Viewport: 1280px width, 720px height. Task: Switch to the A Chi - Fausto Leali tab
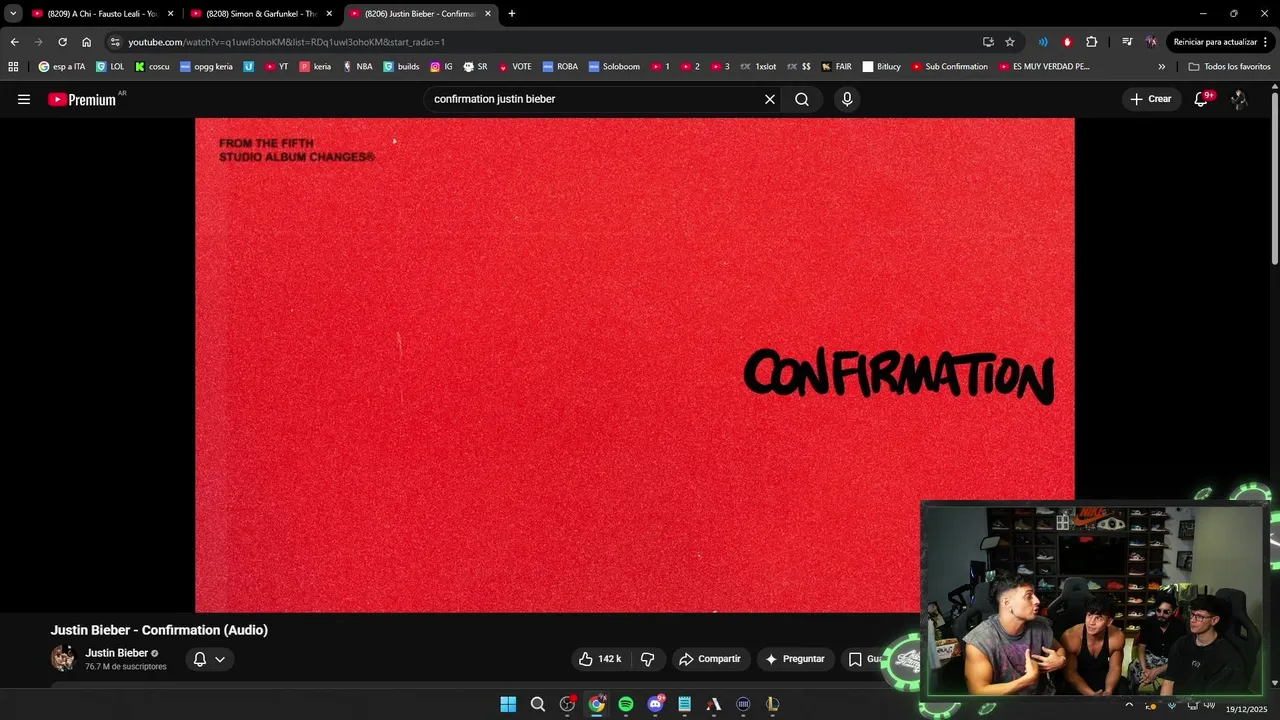(x=102, y=14)
